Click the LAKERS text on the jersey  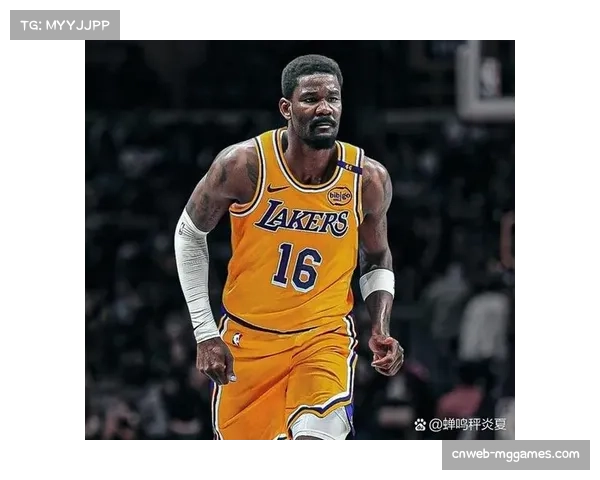(301, 219)
